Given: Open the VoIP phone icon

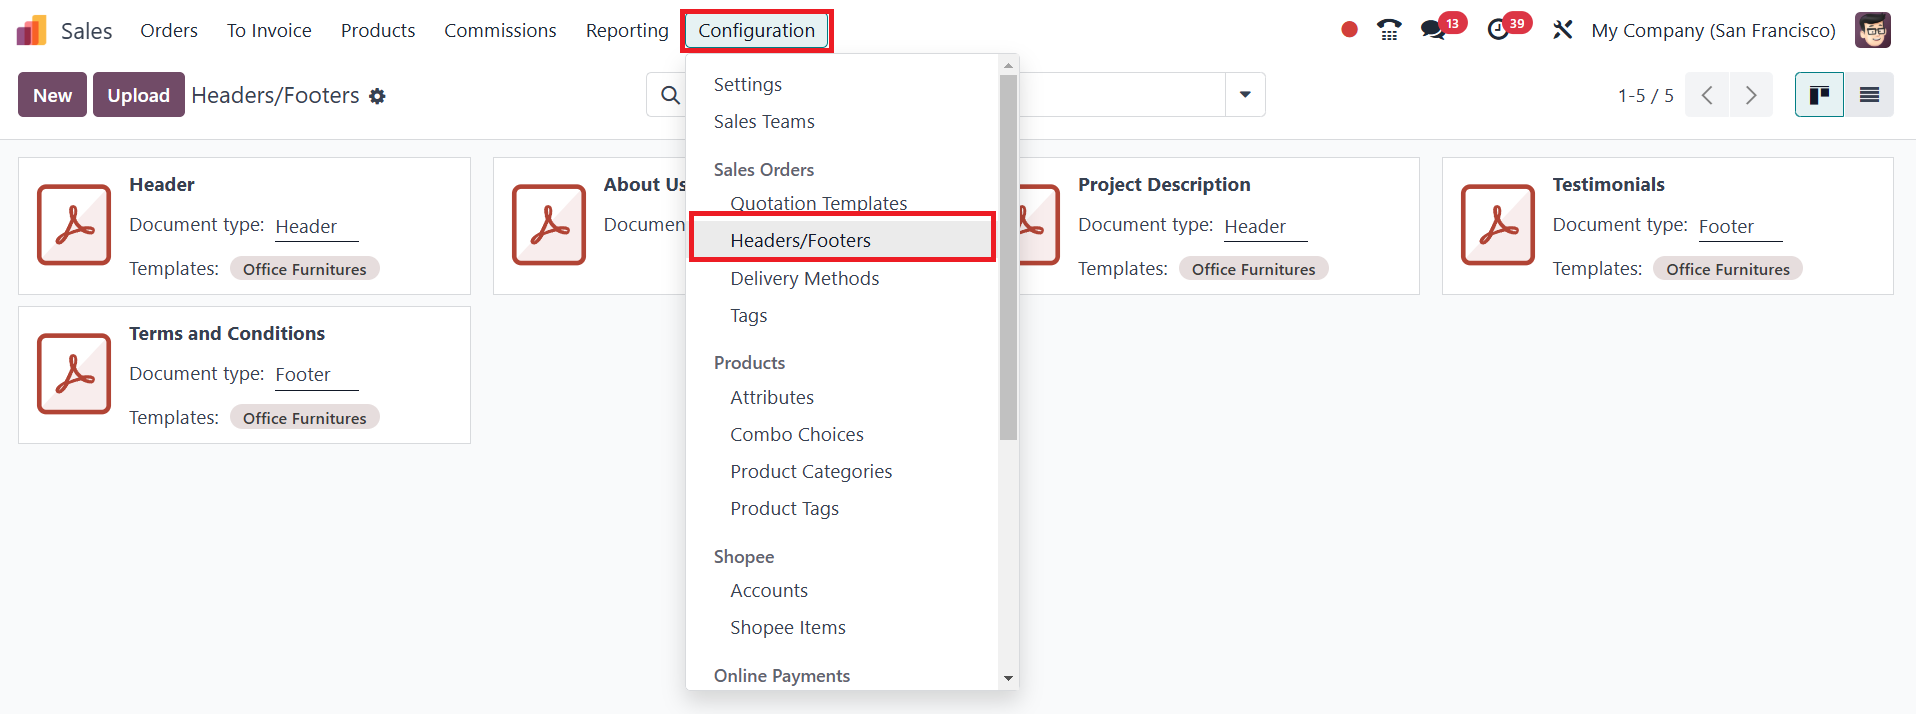Looking at the screenshot, I should pyautogui.click(x=1389, y=30).
